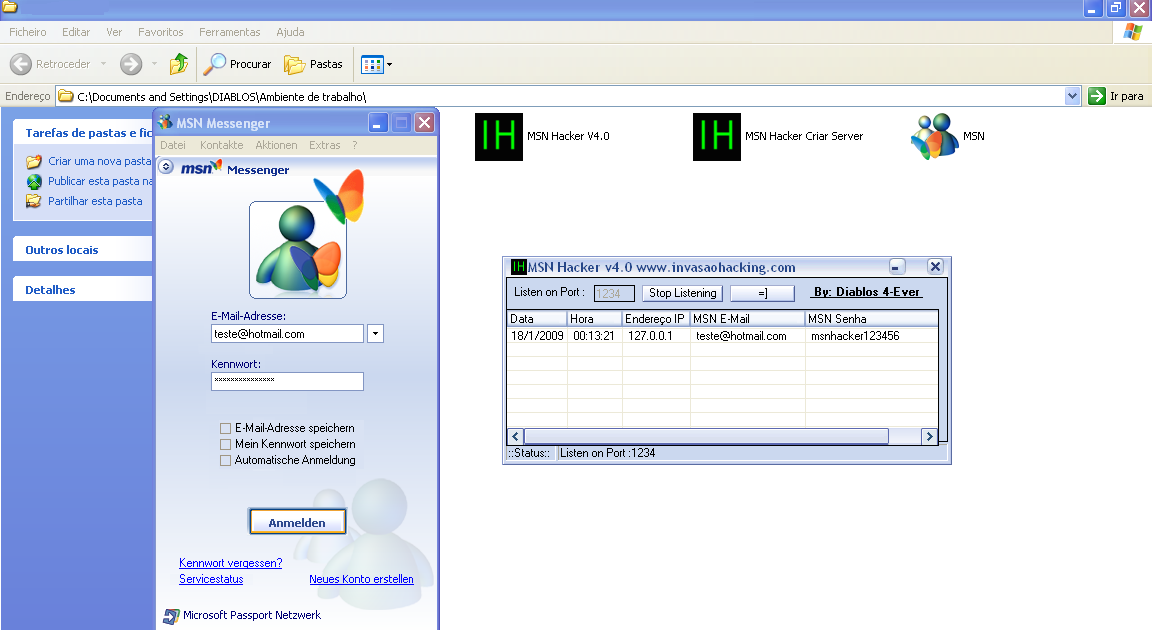Click the share folder icon
Image resolution: width=1152 pixels, height=630 pixels.
point(34,201)
